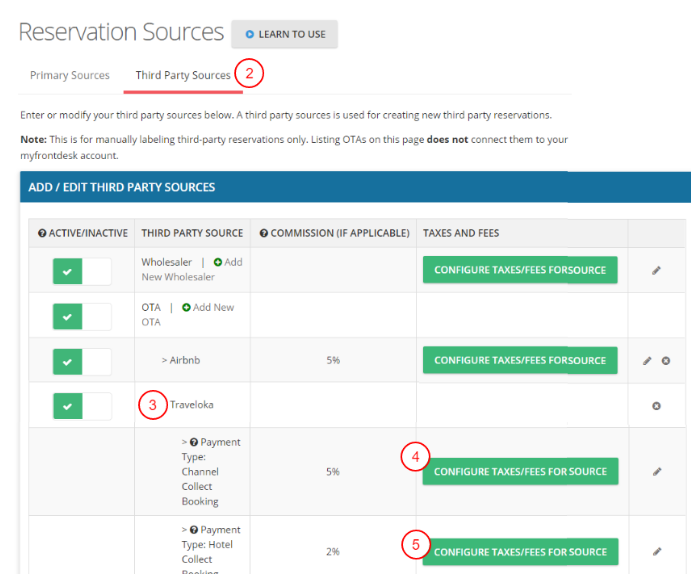Screen dimensions: 691x574
Task: Turn off the Traveloka active switch
Action: tap(82, 406)
